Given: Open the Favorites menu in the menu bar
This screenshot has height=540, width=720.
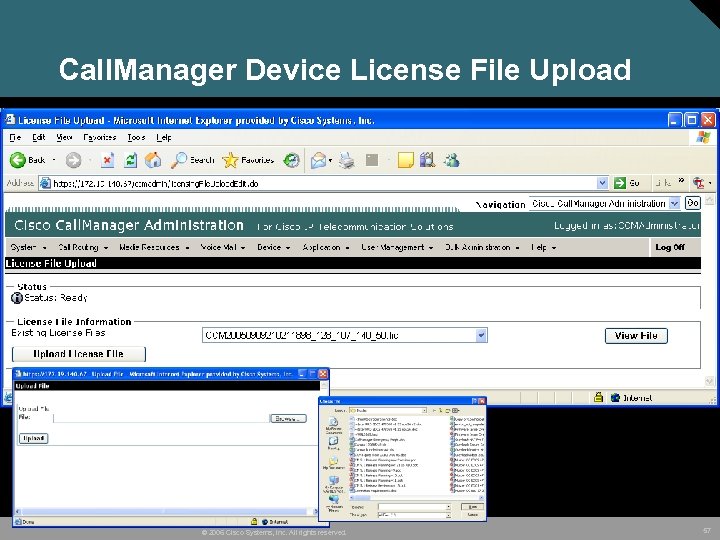Looking at the screenshot, I should (x=100, y=137).
